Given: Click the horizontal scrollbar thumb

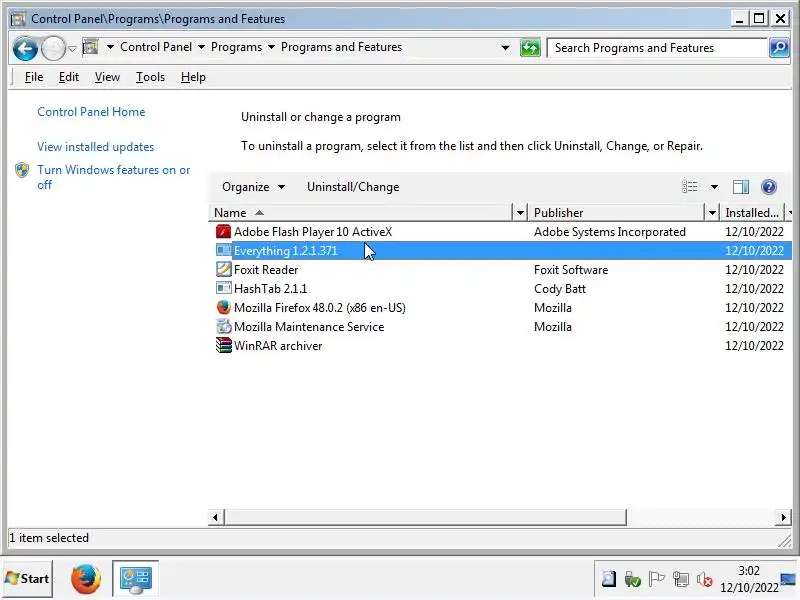Looking at the screenshot, I should pos(425,517).
